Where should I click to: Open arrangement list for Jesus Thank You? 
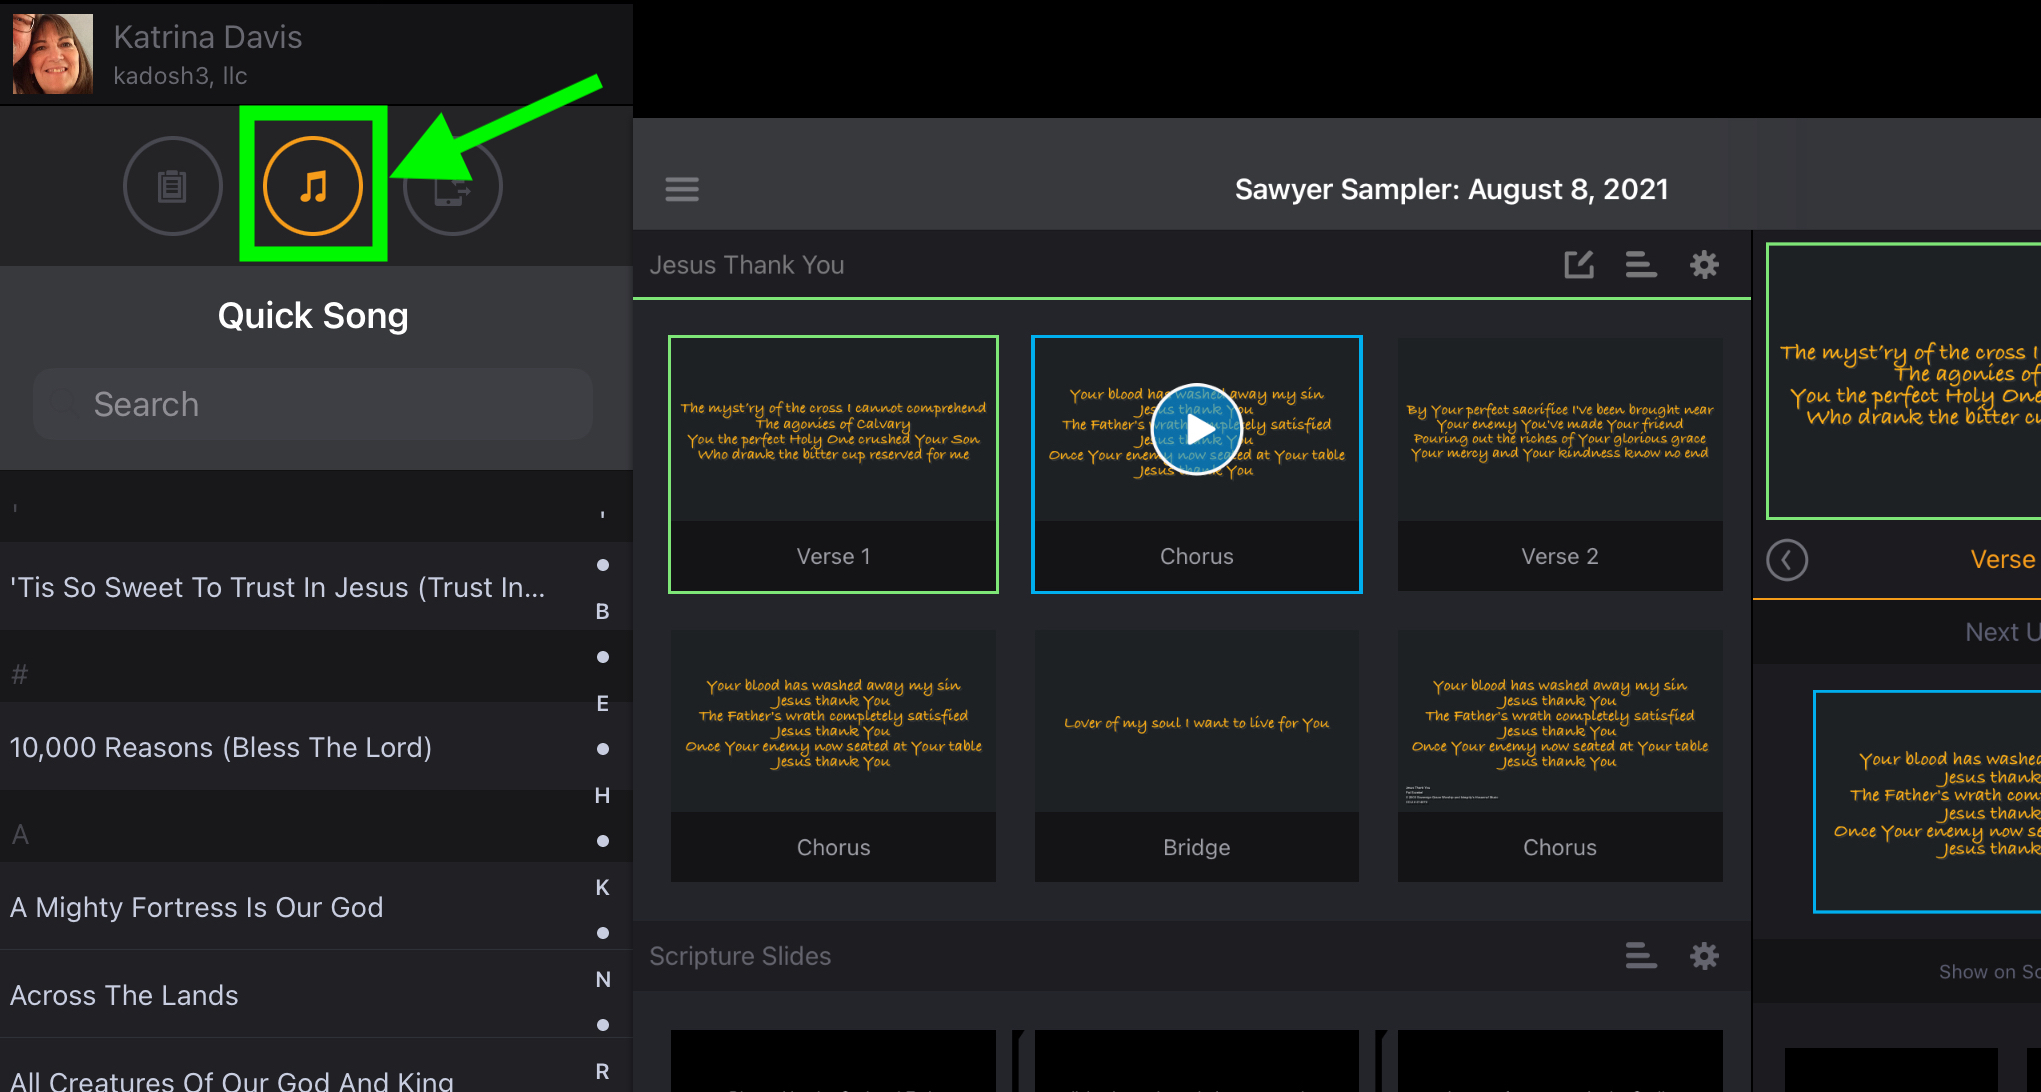coord(1641,265)
